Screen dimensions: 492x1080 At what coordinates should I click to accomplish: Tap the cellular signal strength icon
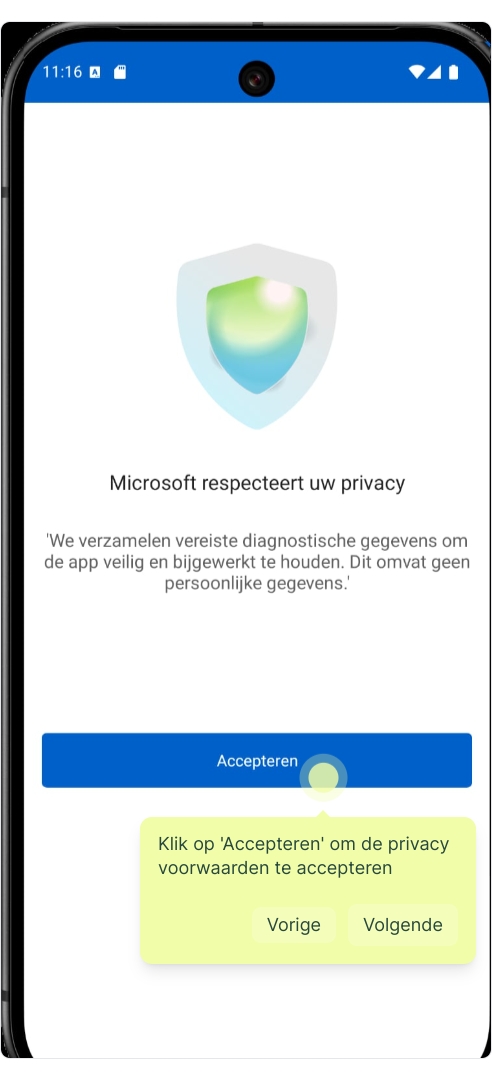point(433,72)
